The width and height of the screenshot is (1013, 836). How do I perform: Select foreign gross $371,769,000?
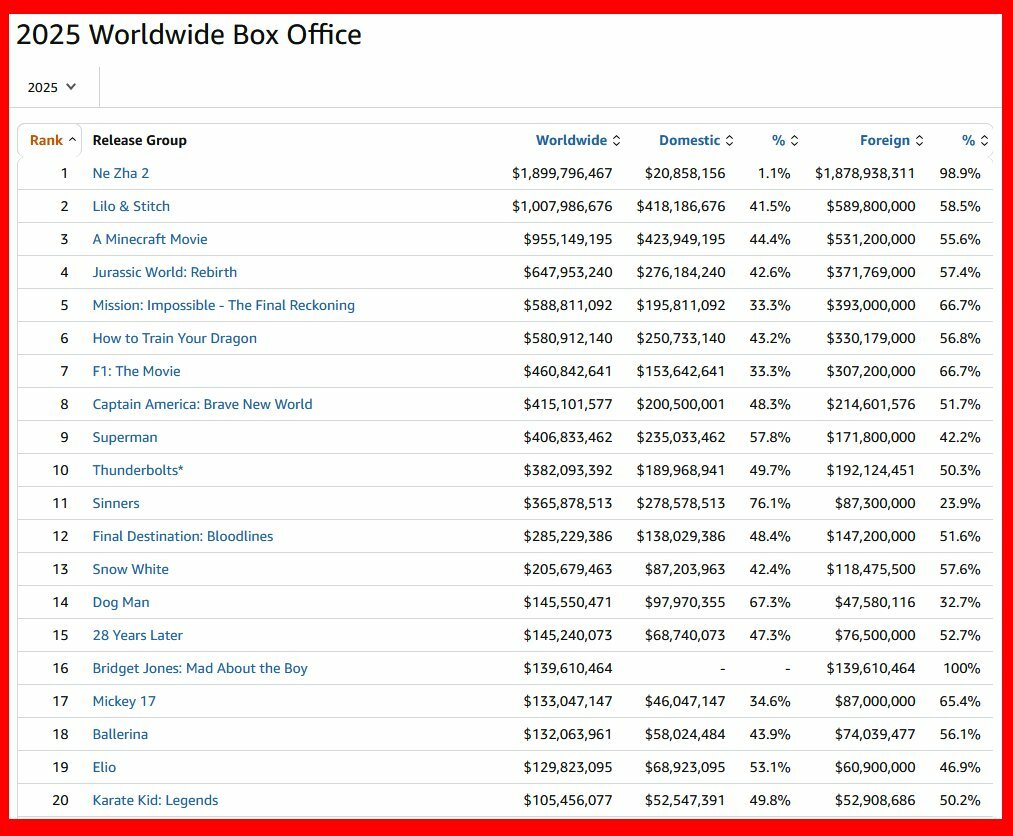tap(871, 272)
